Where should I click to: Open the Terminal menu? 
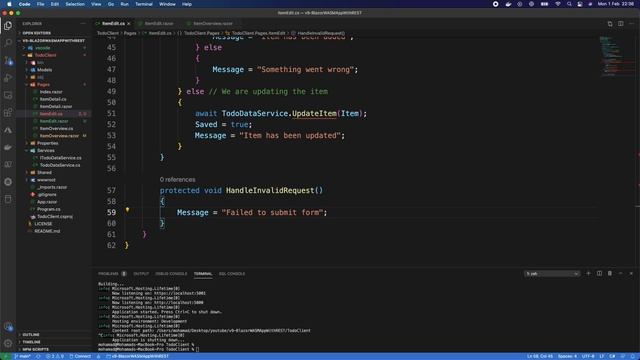(144, 4)
